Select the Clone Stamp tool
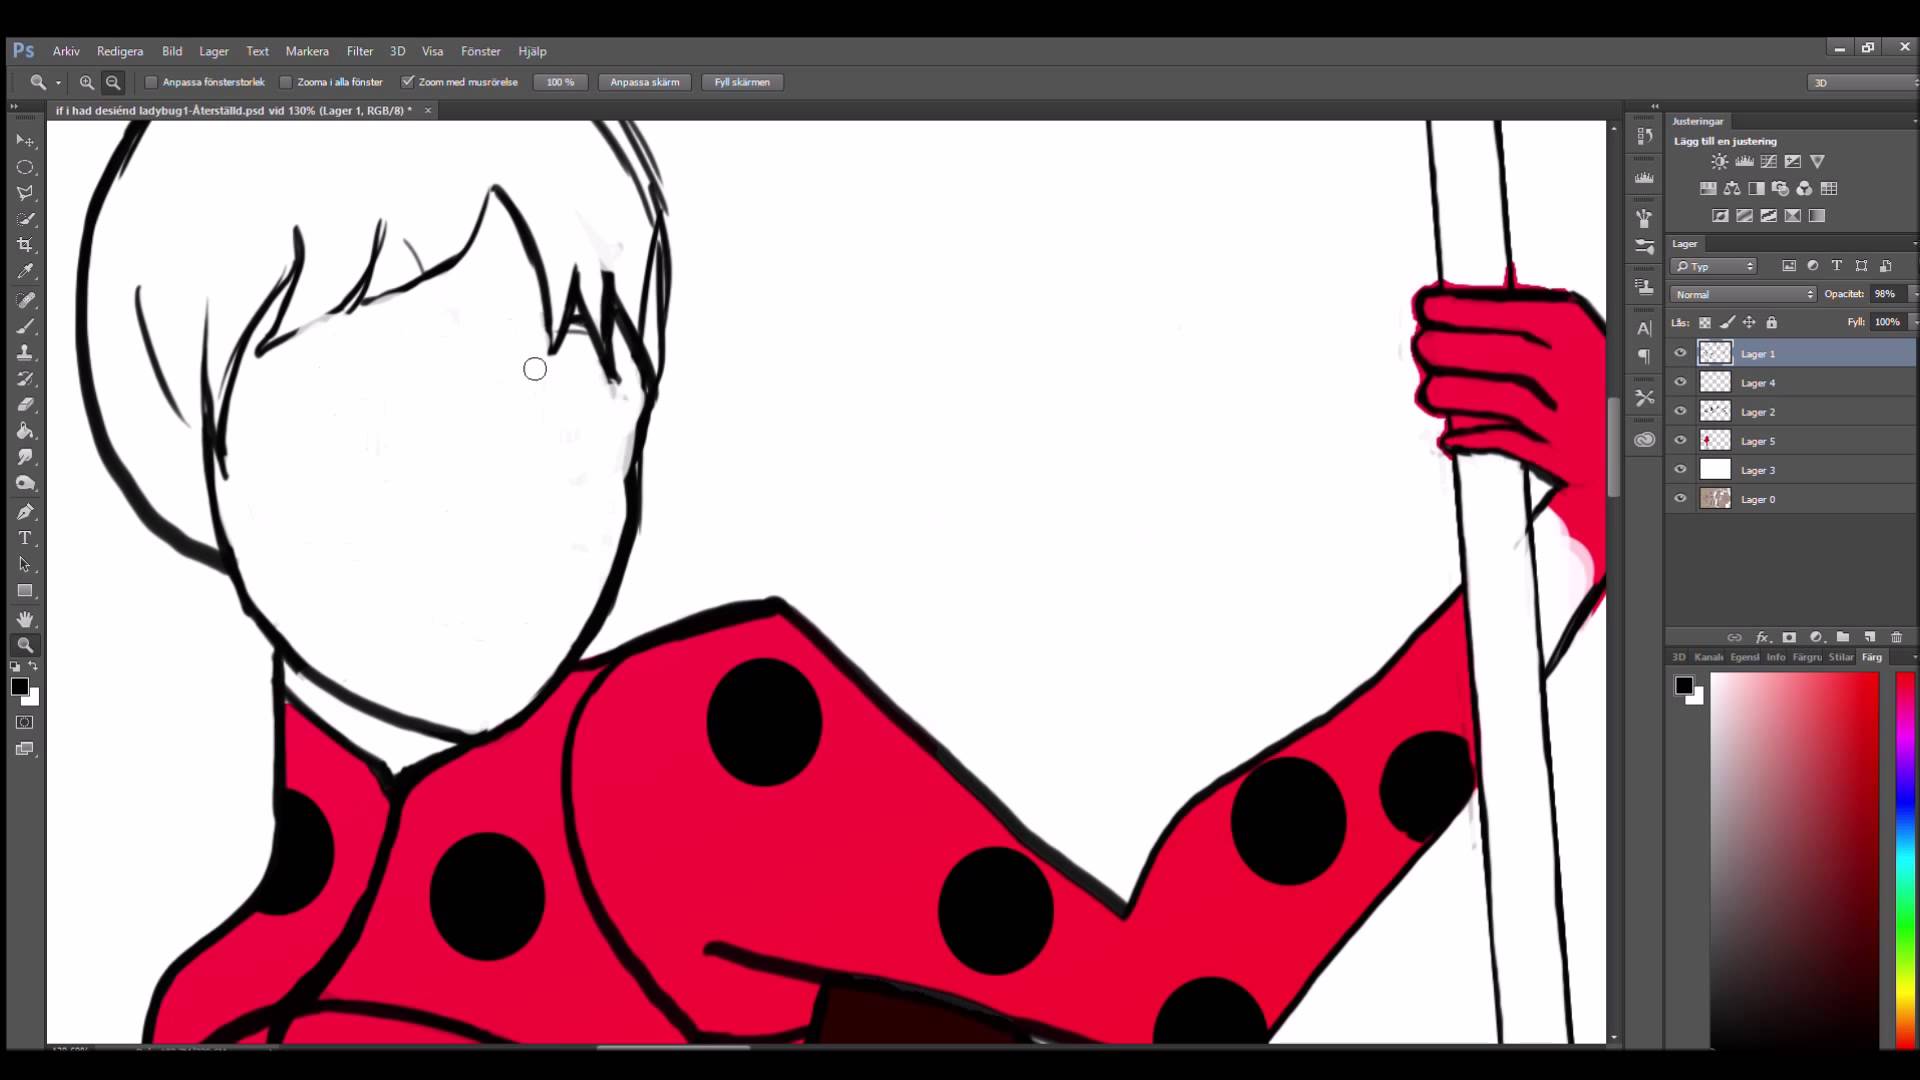The height and width of the screenshot is (1080, 1920). click(25, 352)
